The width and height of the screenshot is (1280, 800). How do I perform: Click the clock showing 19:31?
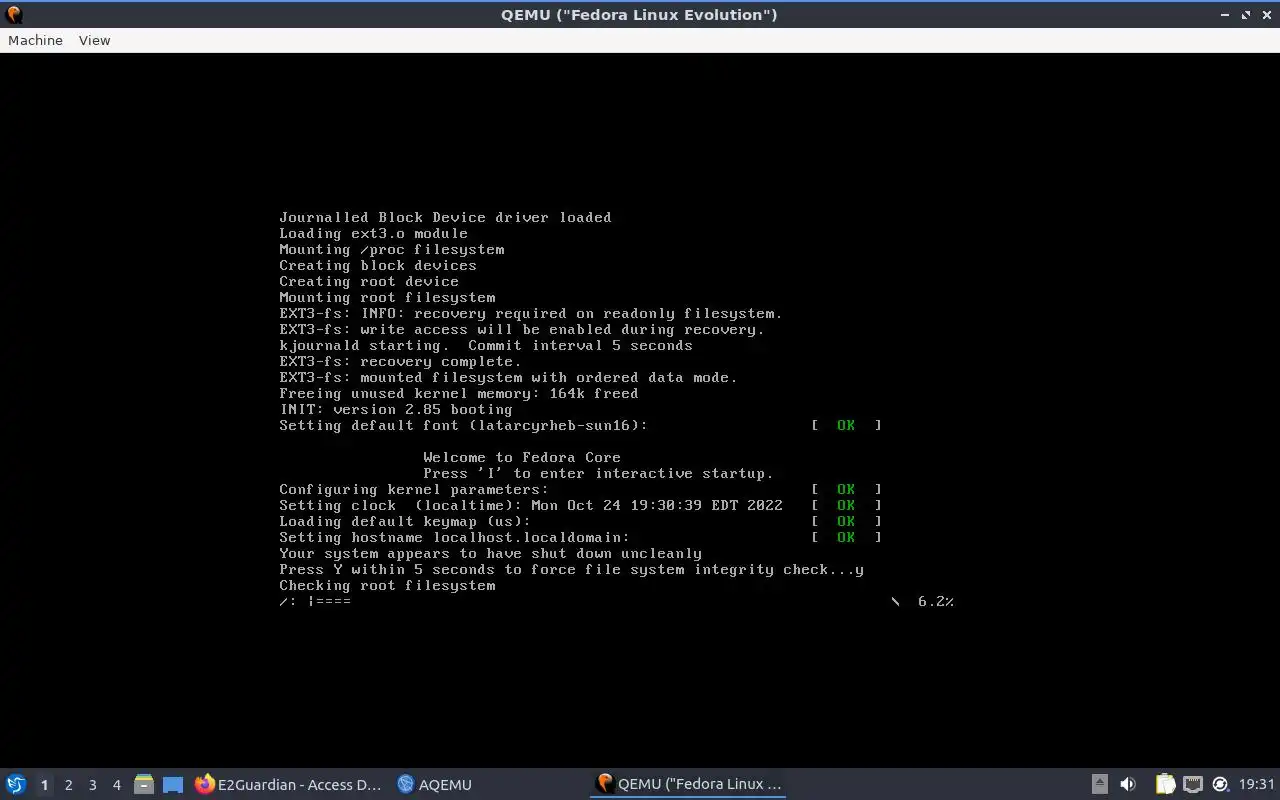click(1257, 784)
